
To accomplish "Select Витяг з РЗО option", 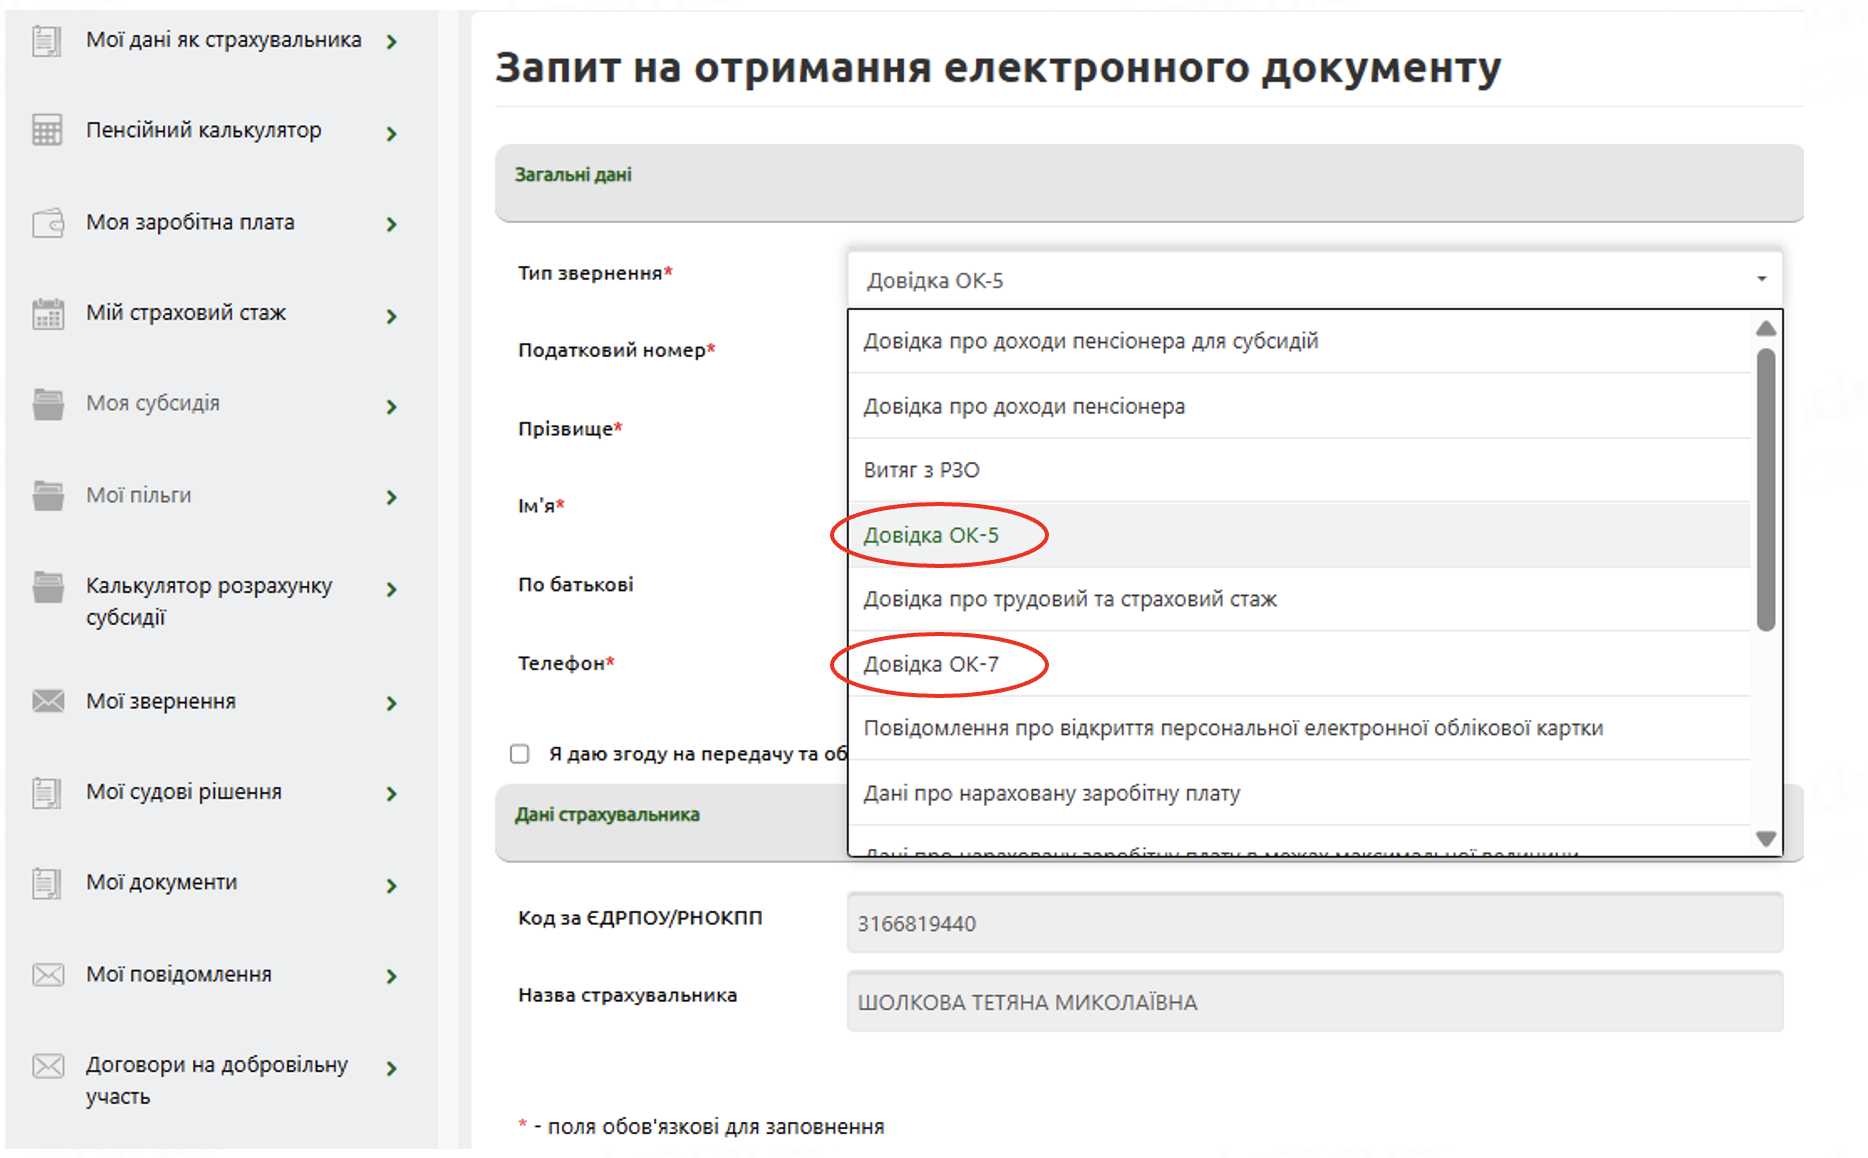I will tap(921, 470).
